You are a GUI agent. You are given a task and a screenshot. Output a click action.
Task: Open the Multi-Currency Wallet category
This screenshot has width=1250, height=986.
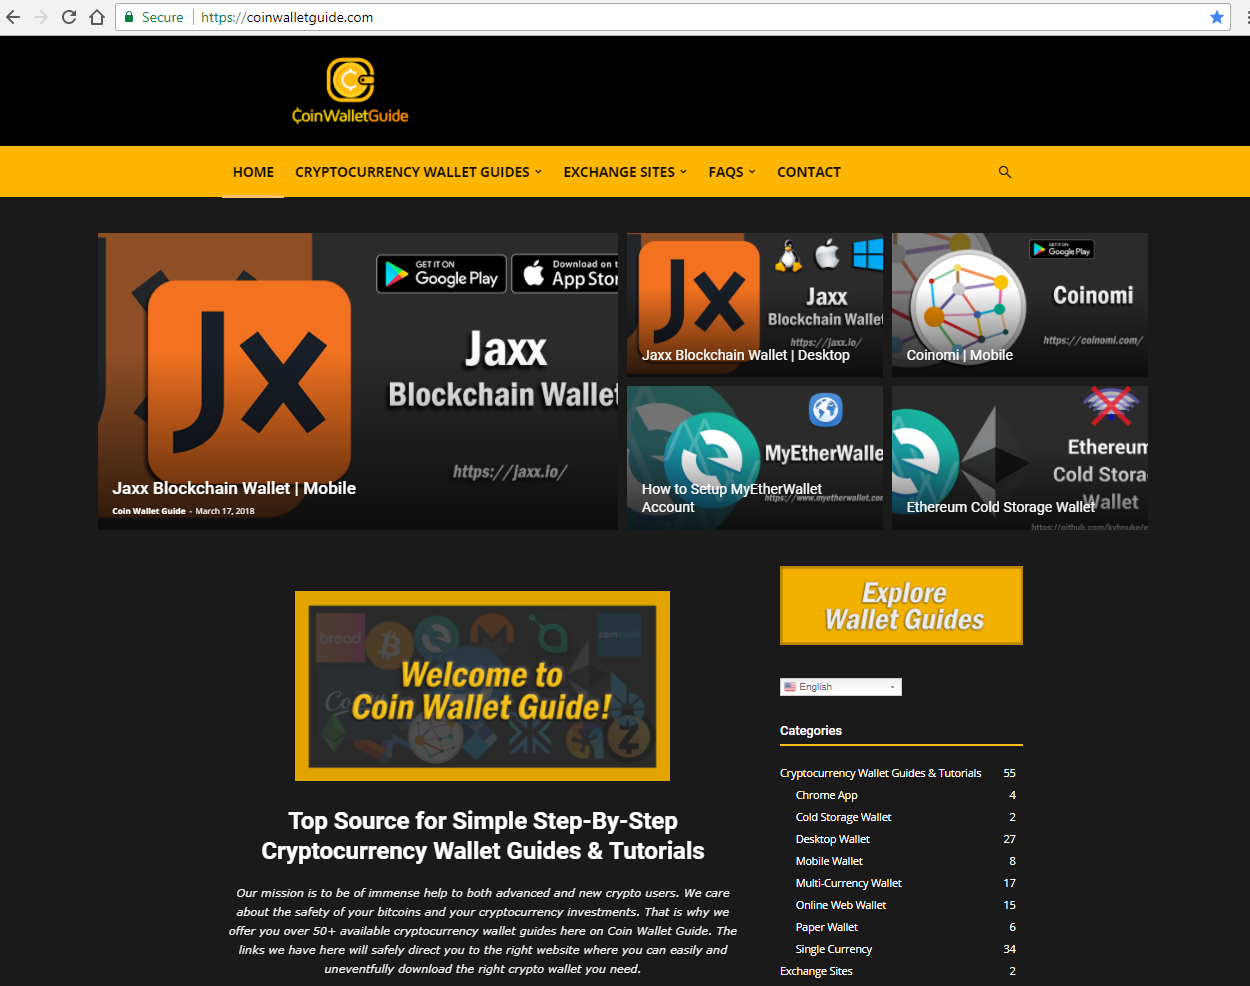click(849, 883)
